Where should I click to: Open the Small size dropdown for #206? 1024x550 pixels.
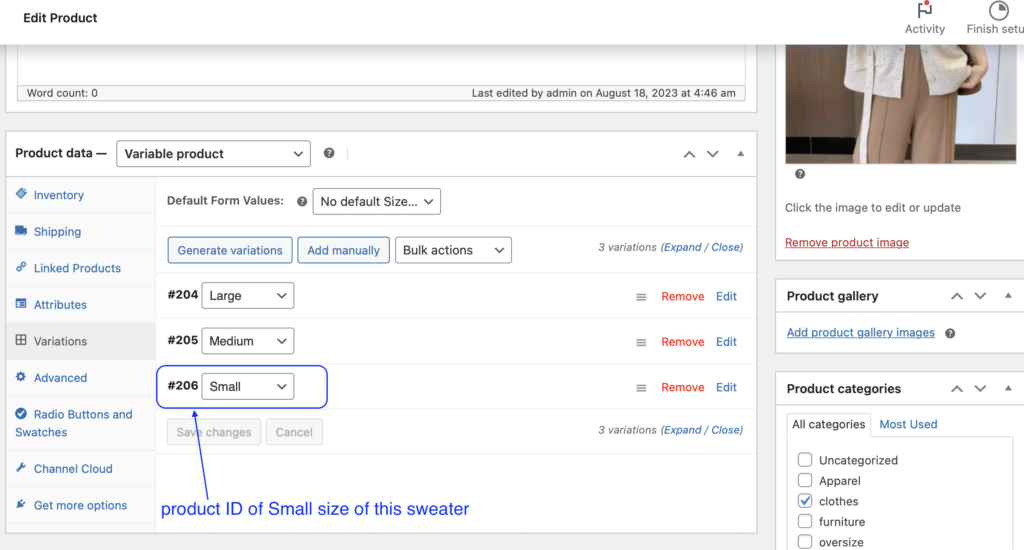pyautogui.click(x=248, y=387)
